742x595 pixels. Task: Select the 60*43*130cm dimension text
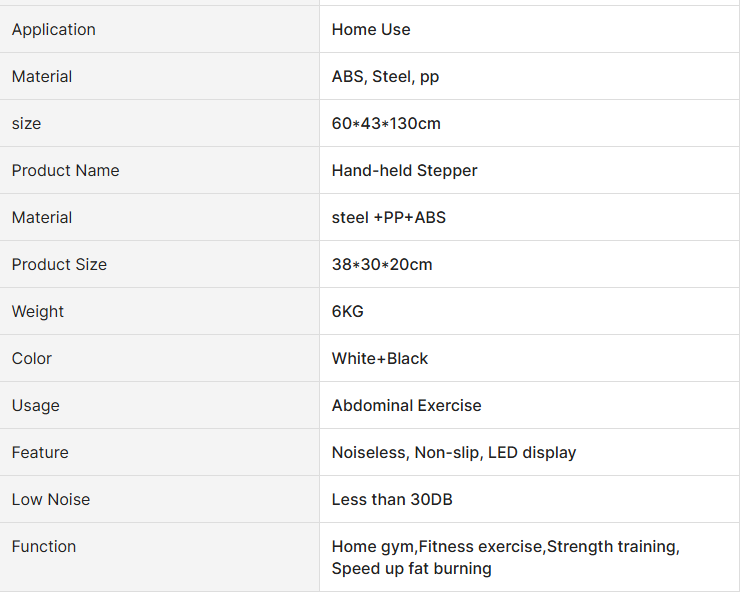[x=386, y=124]
